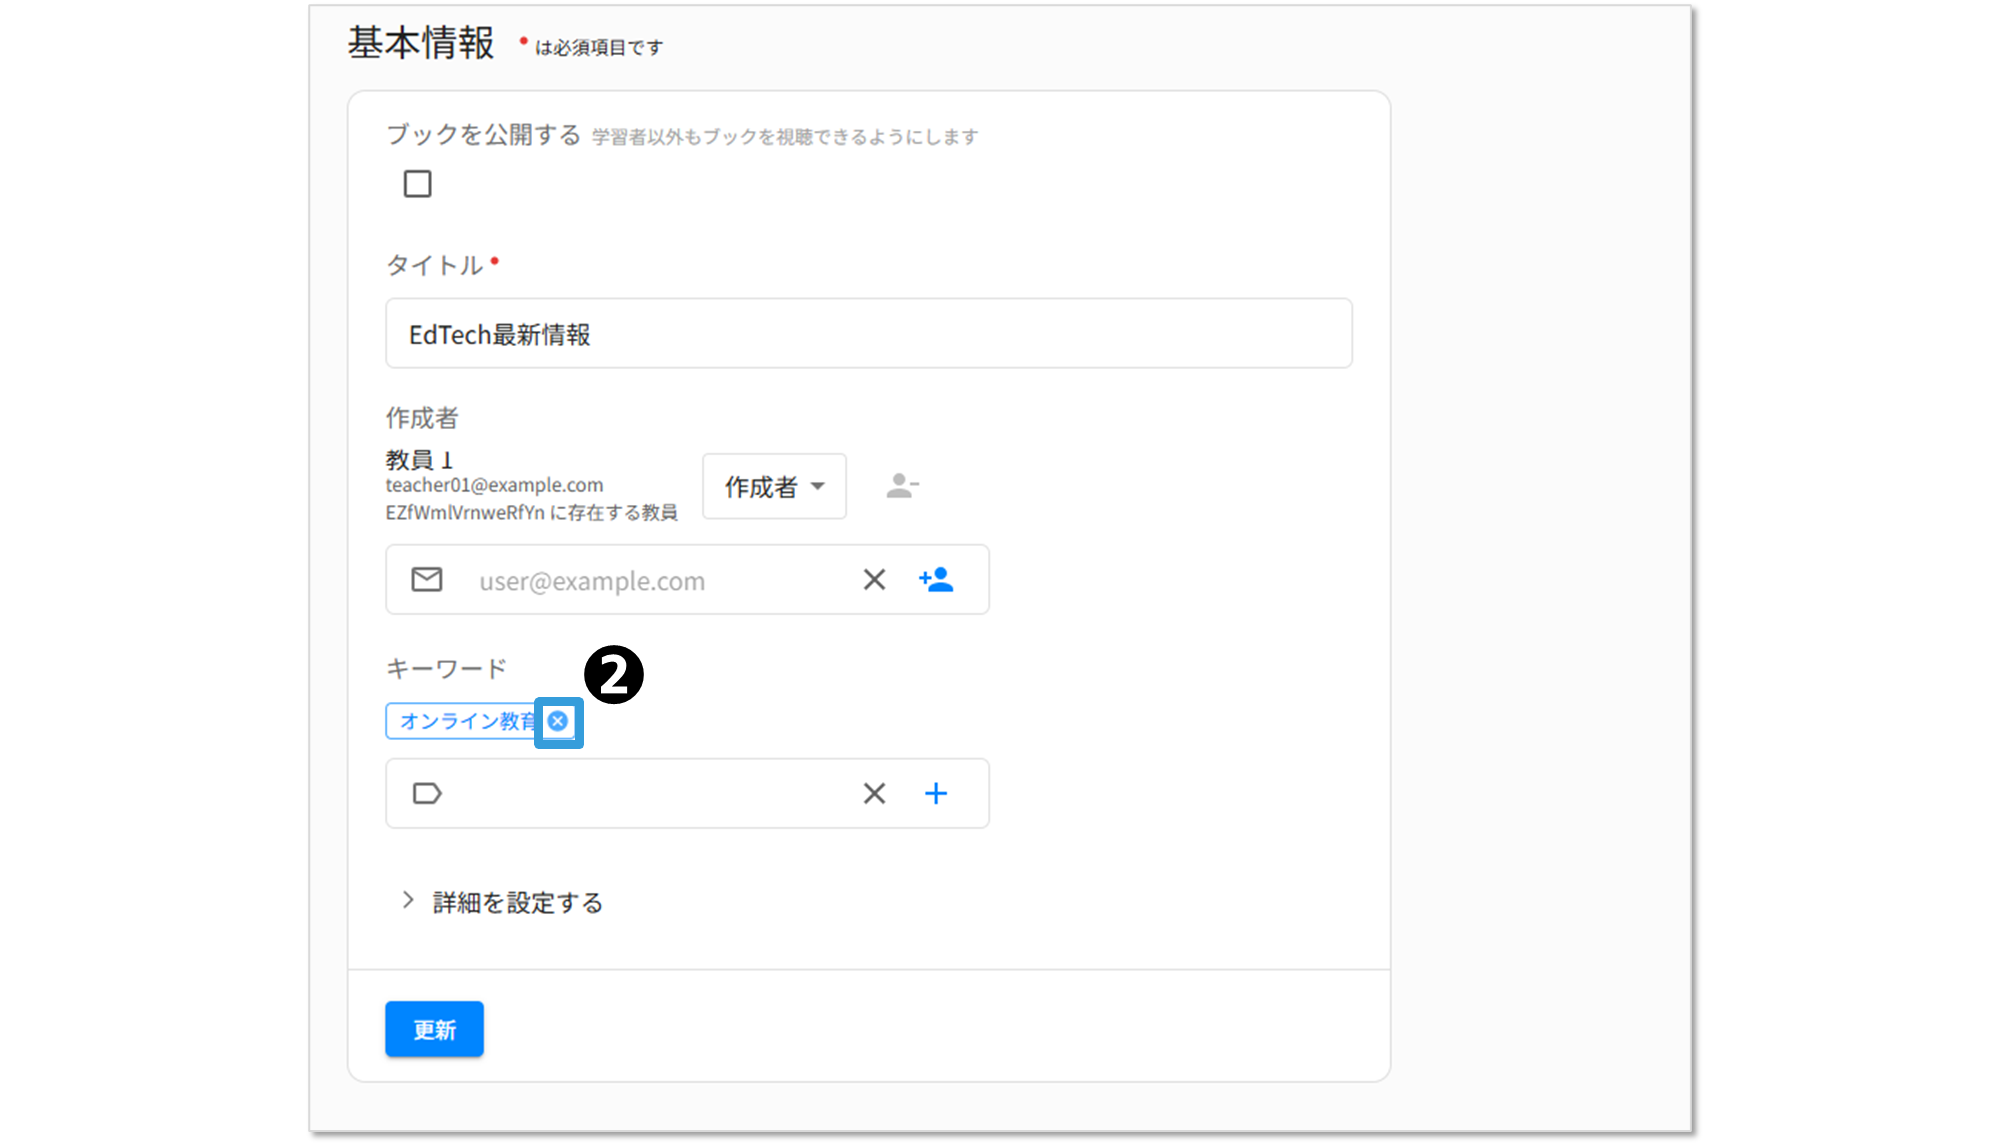
Task: Click the add-person icon in email field
Action: click(936, 580)
